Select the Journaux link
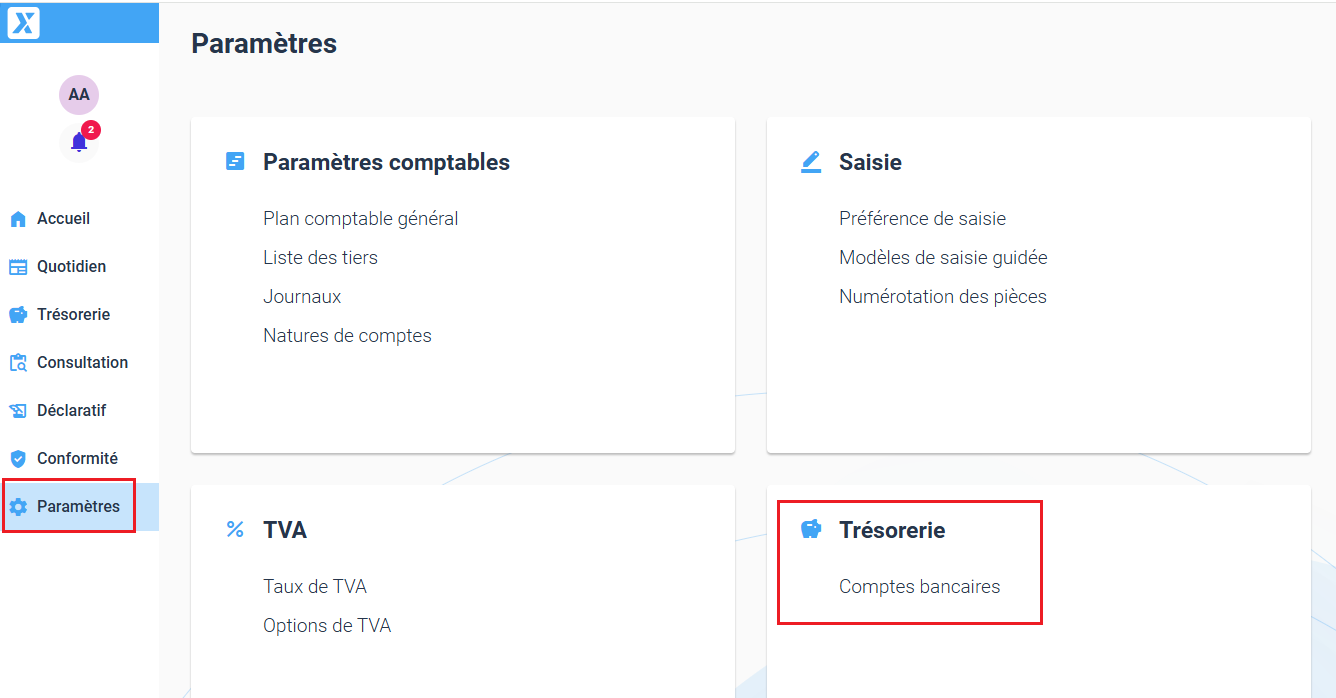Image resolution: width=1336 pixels, height=698 pixels. 302,296
